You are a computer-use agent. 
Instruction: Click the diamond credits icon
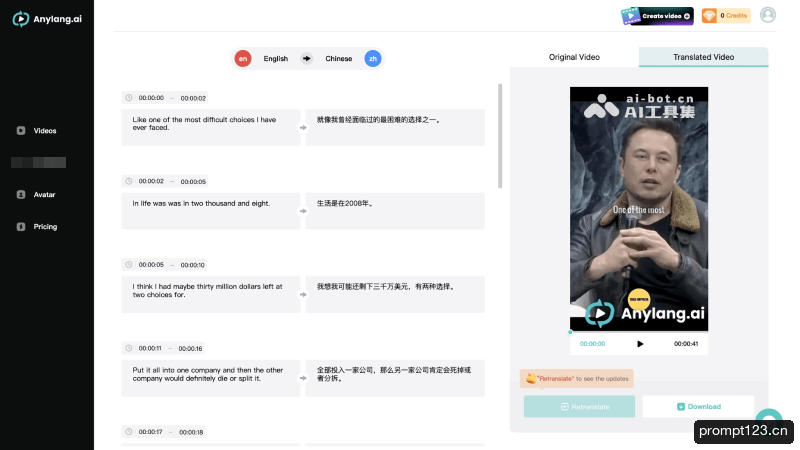709,16
